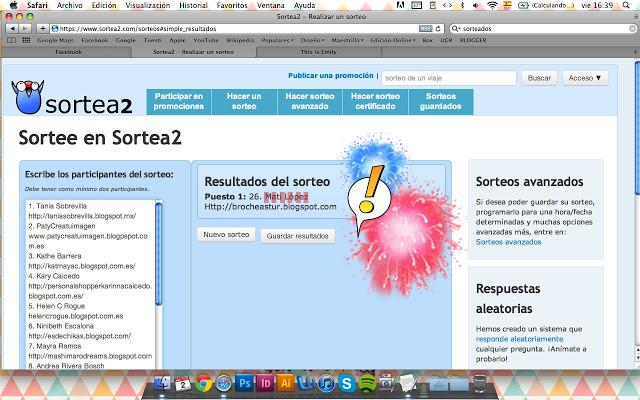Launch Skype from the Dock
Viewport: 640px width, 400px height.
[x=347, y=383]
